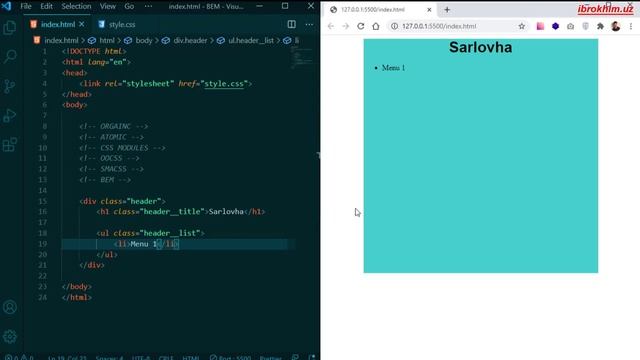Open the Extensions view
Image resolution: width=640 pixels, height=360 pixels.
[x=10, y=144]
